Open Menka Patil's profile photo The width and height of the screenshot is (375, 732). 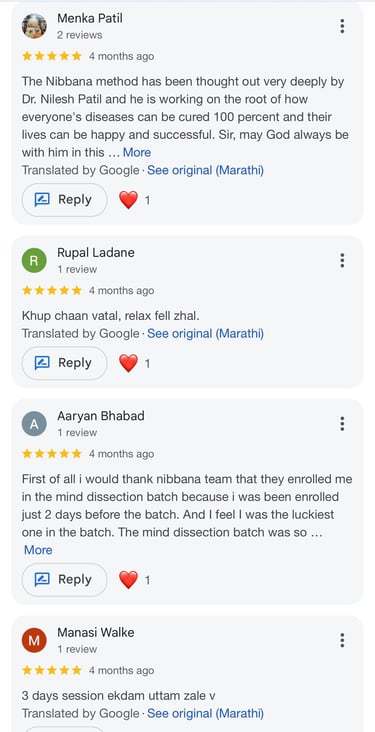tap(34, 26)
